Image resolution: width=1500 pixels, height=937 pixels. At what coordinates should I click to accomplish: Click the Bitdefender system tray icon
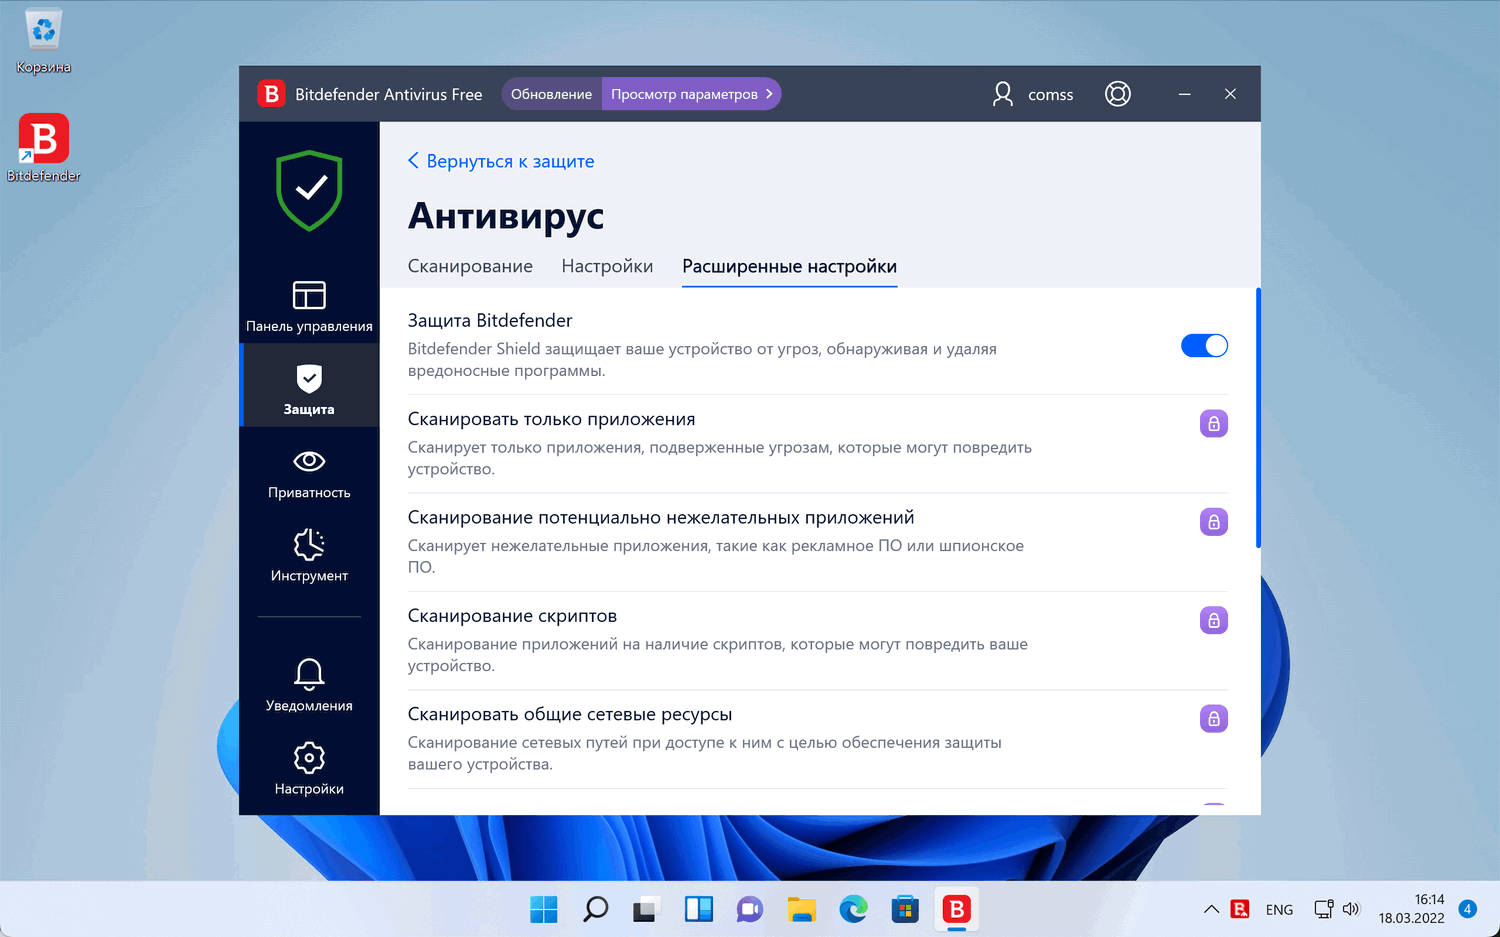pyautogui.click(x=1241, y=909)
